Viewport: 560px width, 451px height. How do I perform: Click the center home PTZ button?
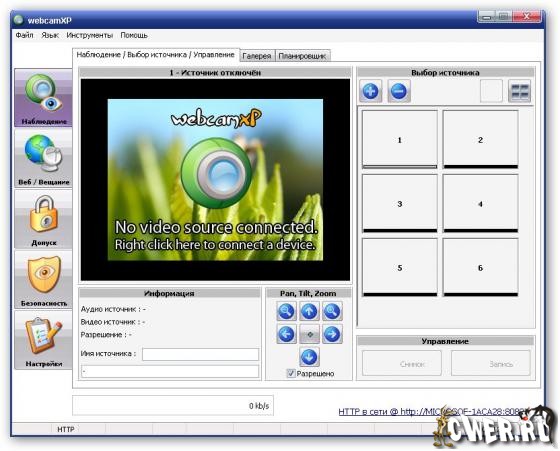[x=309, y=334]
